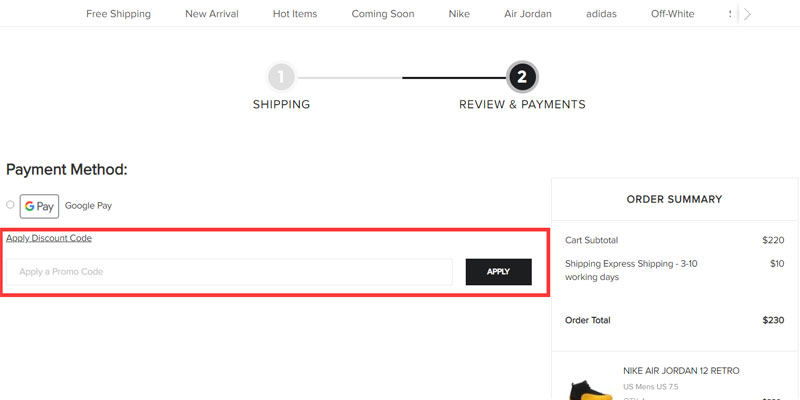Open the Free Shipping menu item
Image resolution: width=800 pixels, height=400 pixels.
coord(118,15)
